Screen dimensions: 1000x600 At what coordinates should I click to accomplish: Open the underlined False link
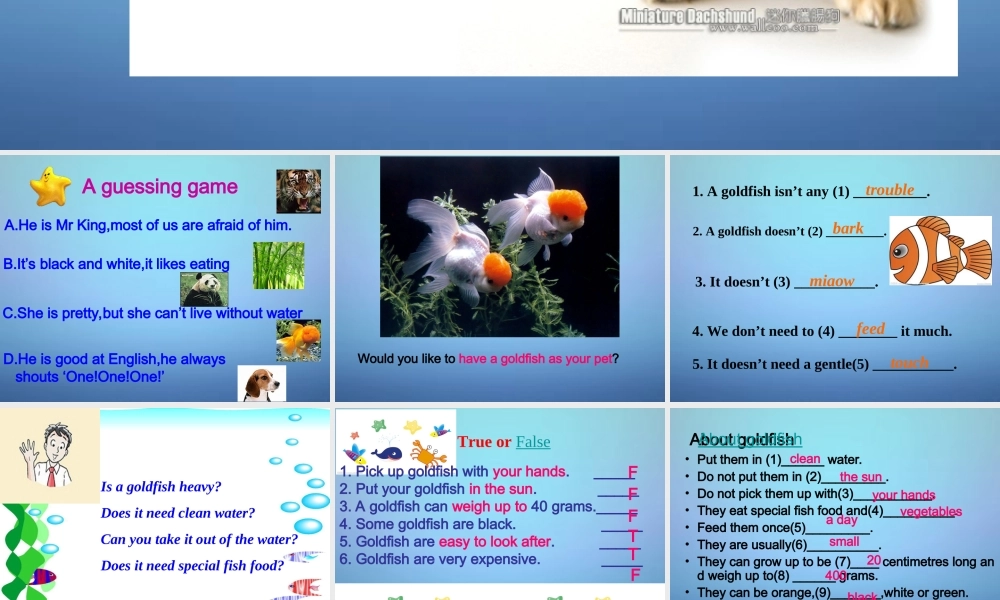coord(533,442)
